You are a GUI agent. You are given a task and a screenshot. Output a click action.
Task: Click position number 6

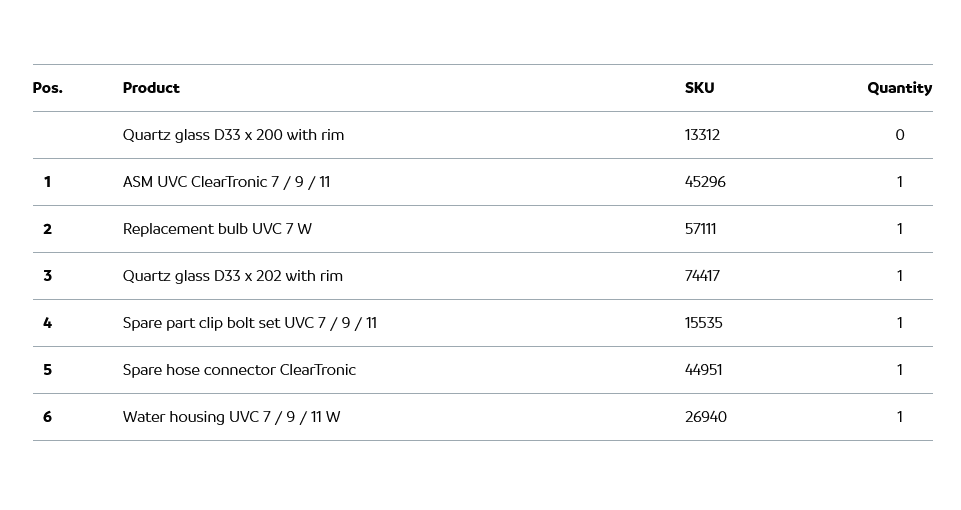tap(47, 417)
